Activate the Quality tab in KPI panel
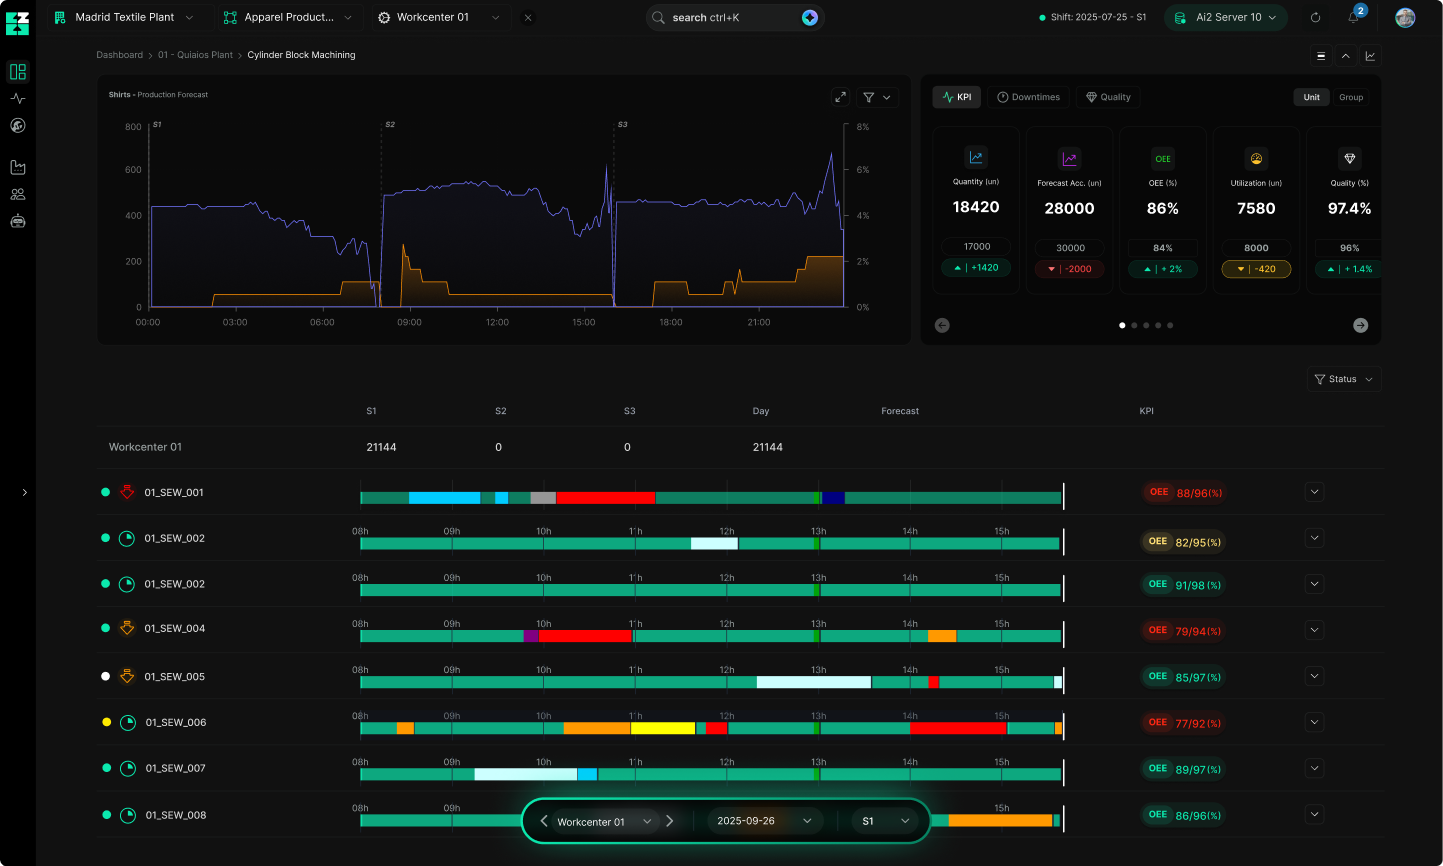 1107,97
